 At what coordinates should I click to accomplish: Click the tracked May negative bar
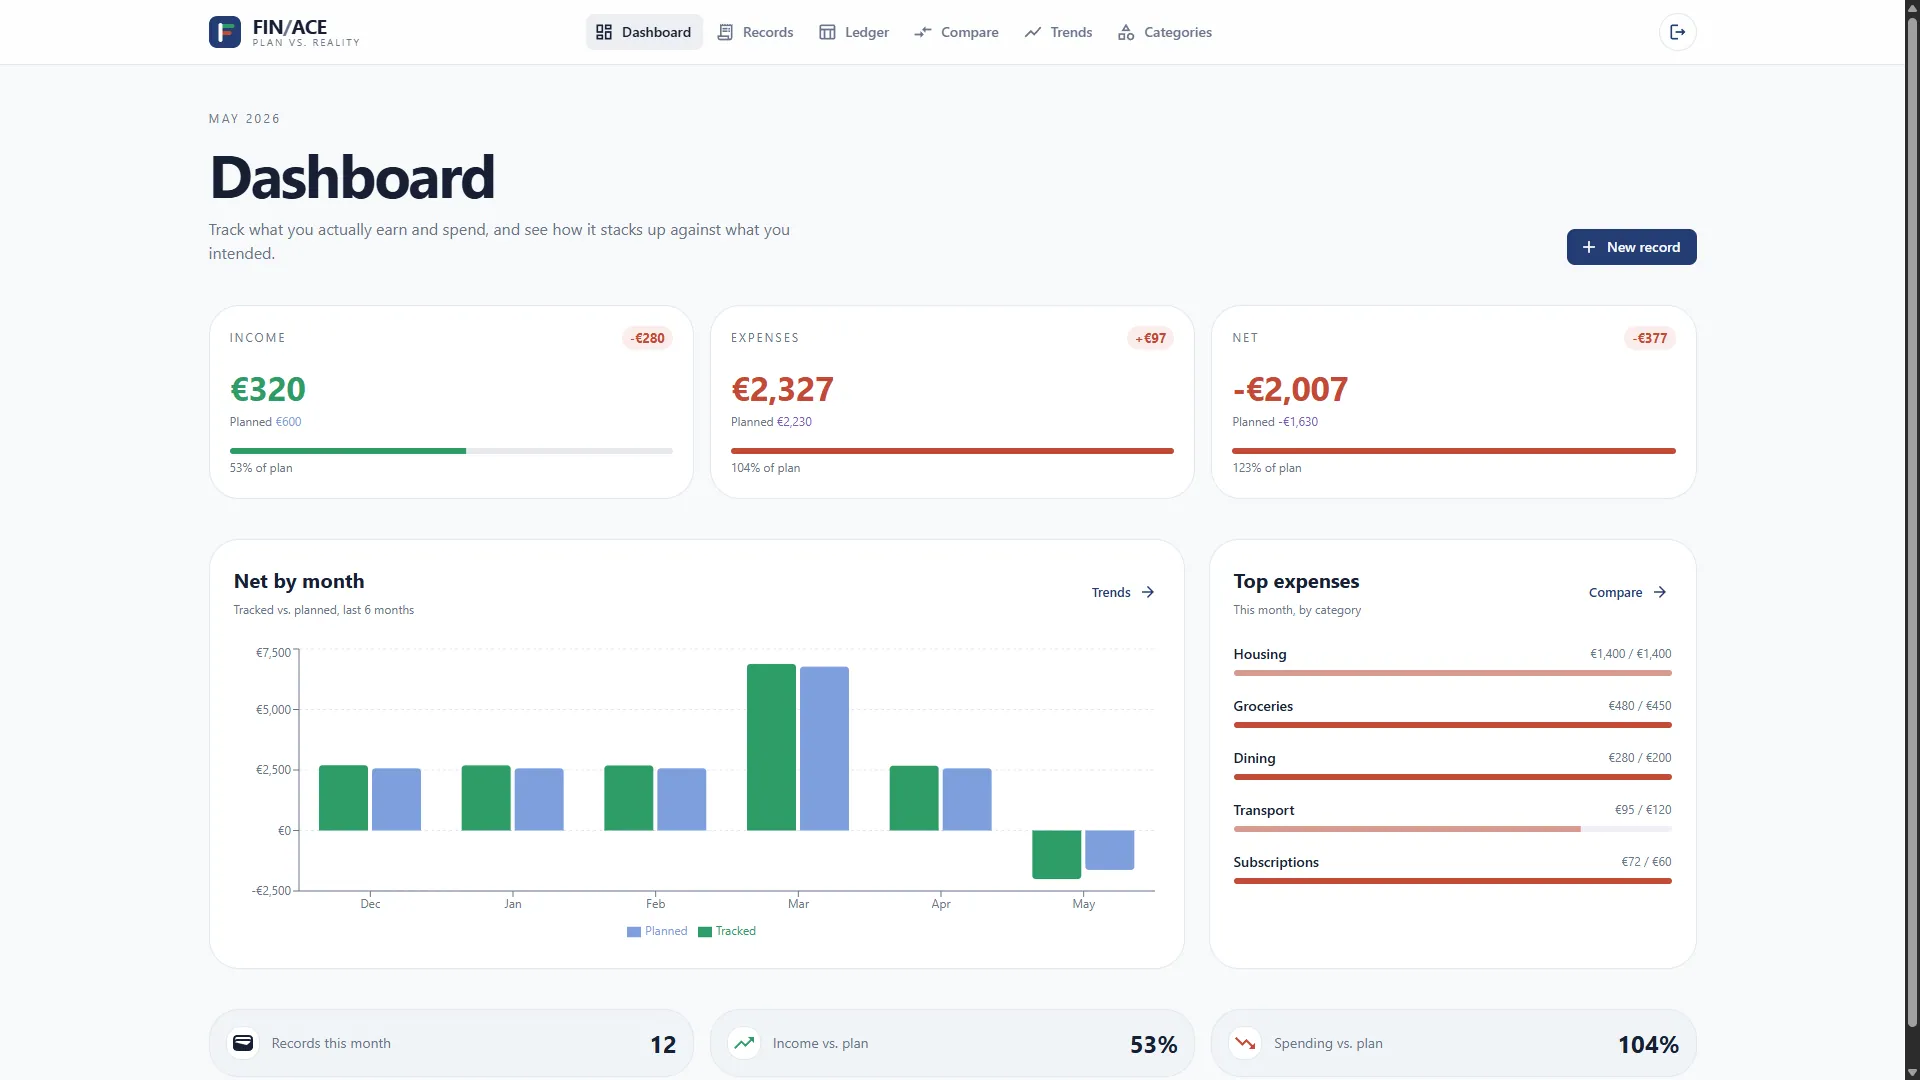[x=1056, y=855]
